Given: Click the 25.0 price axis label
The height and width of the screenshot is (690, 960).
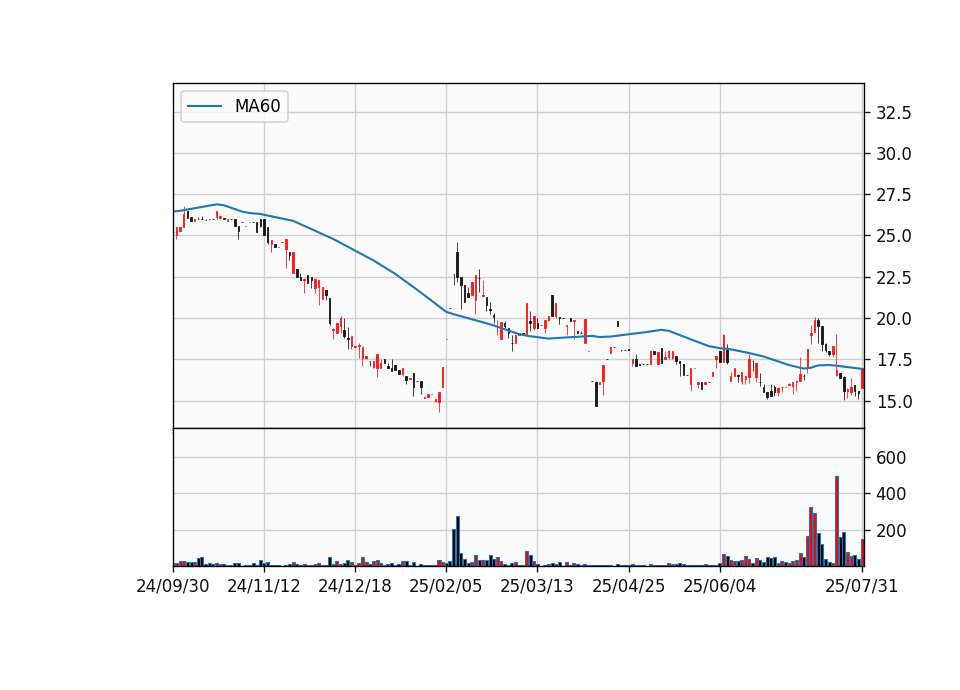Looking at the screenshot, I should [894, 236].
